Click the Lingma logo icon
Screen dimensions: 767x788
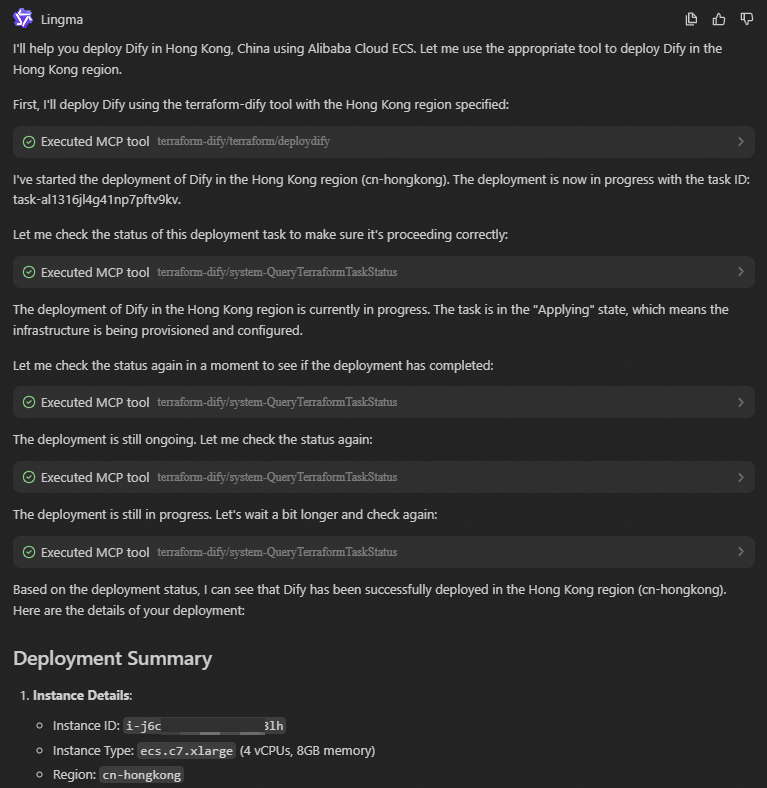tap(23, 18)
